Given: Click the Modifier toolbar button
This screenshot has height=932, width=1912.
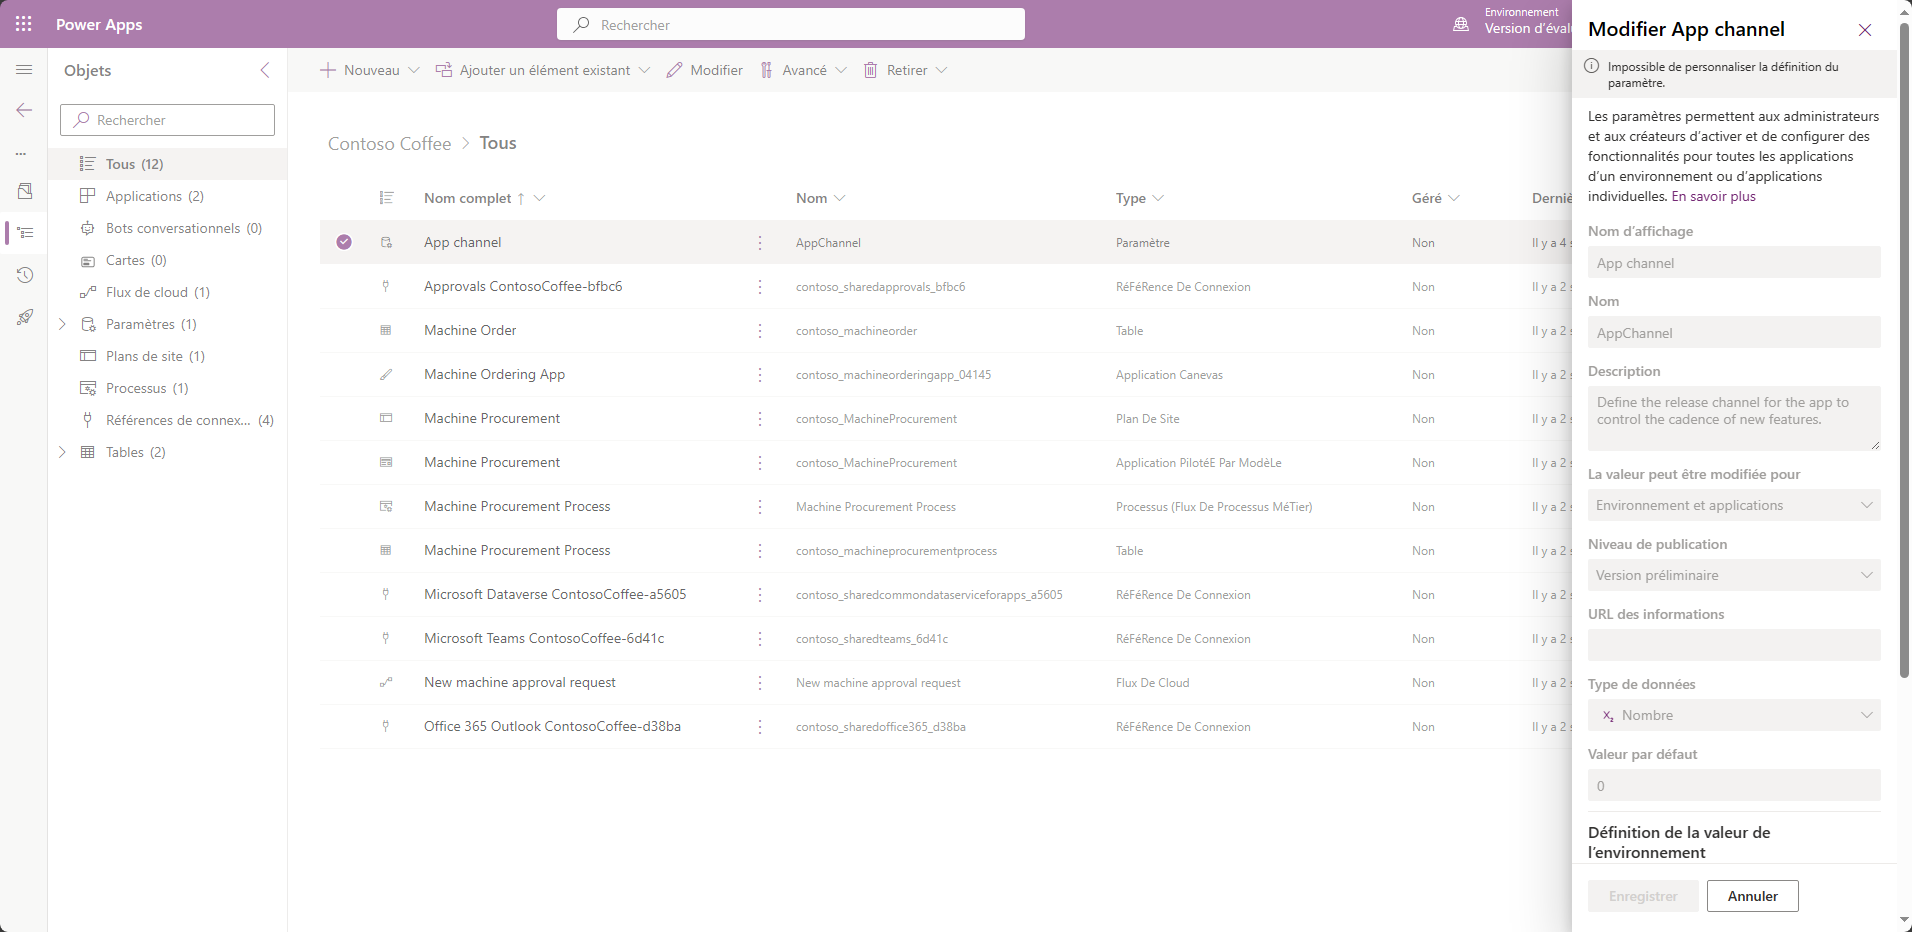Looking at the screenshot, I should [705, 70].
